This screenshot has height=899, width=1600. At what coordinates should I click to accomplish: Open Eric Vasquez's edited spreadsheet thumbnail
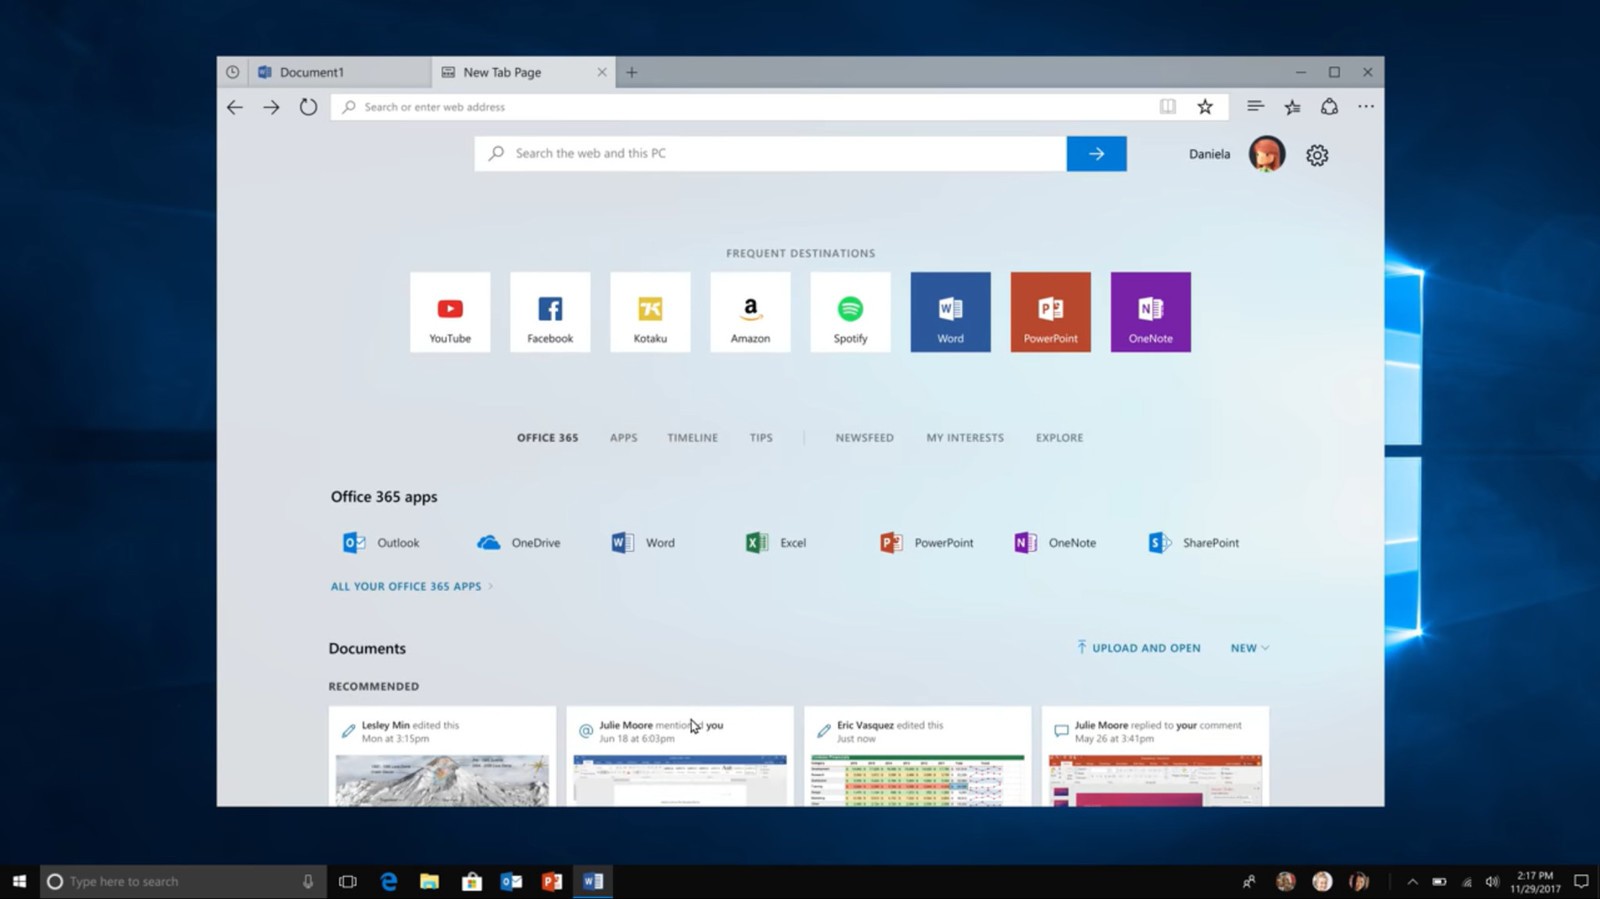[917, 780]
